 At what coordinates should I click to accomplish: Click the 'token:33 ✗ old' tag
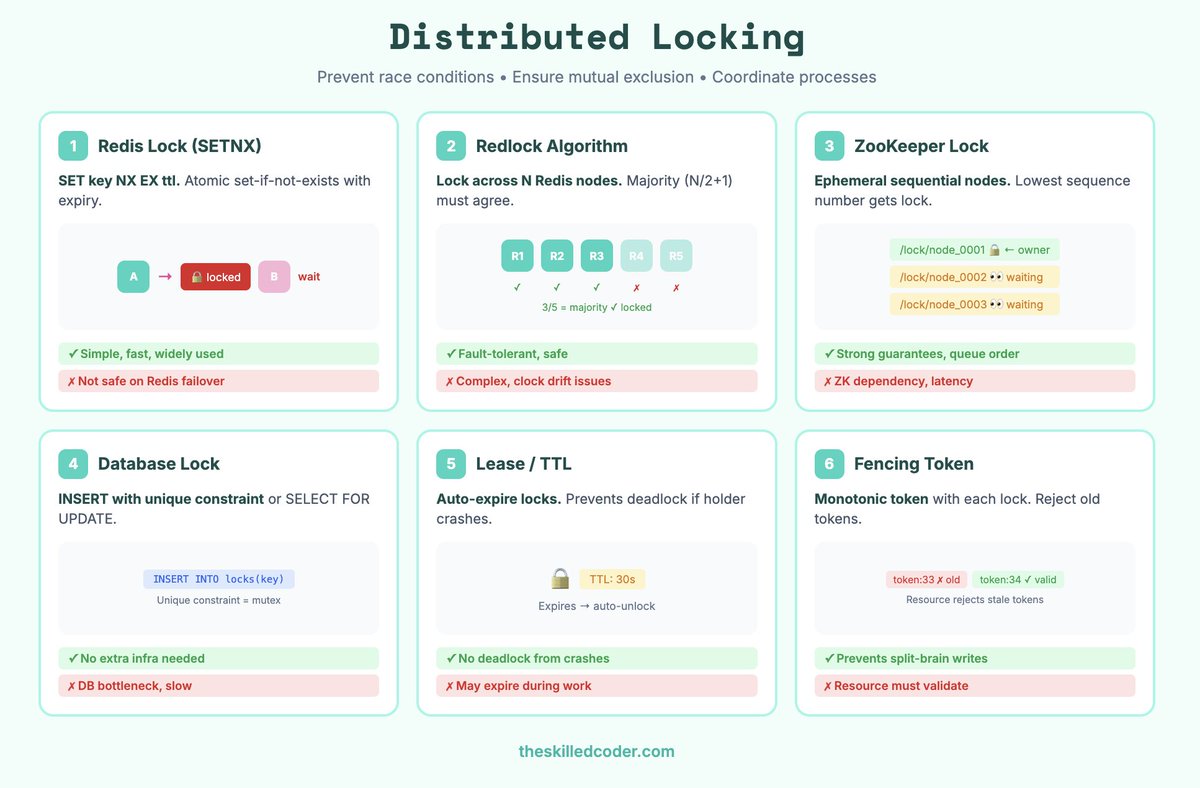[926, 579]
